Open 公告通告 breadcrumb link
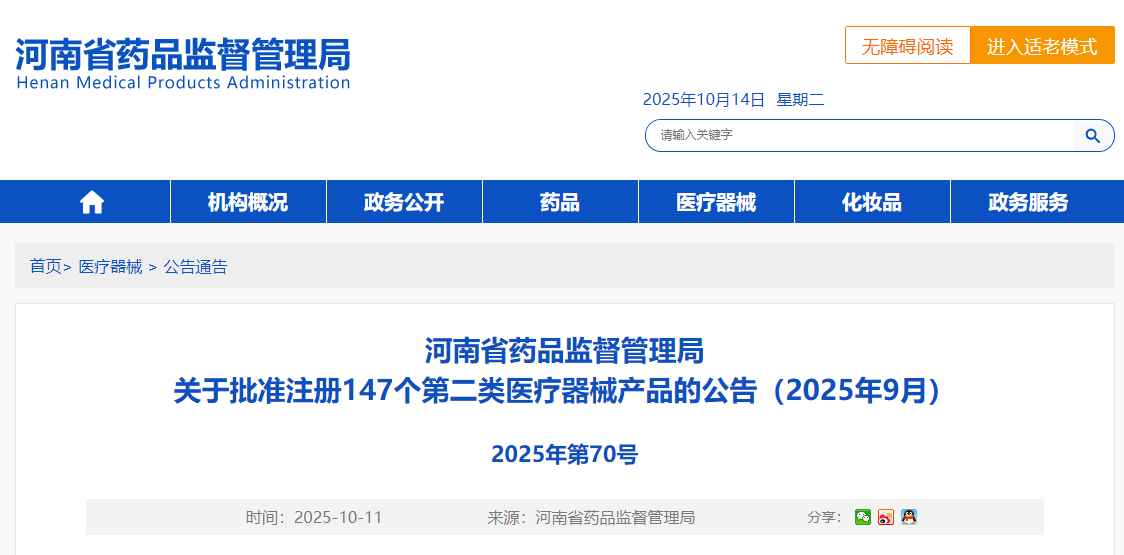The width and height of the screenshot is (1124, 555). click(x=196, y=267)
